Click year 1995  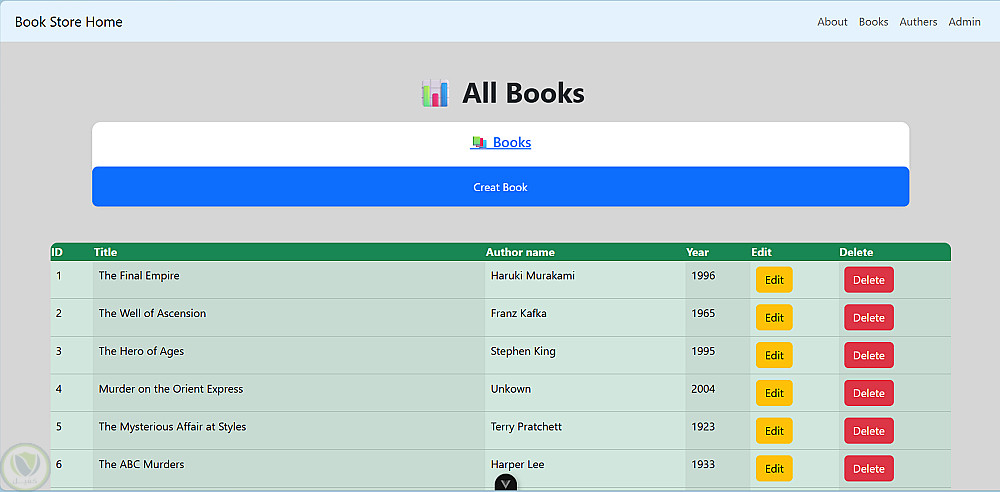(x=703, y=351)
